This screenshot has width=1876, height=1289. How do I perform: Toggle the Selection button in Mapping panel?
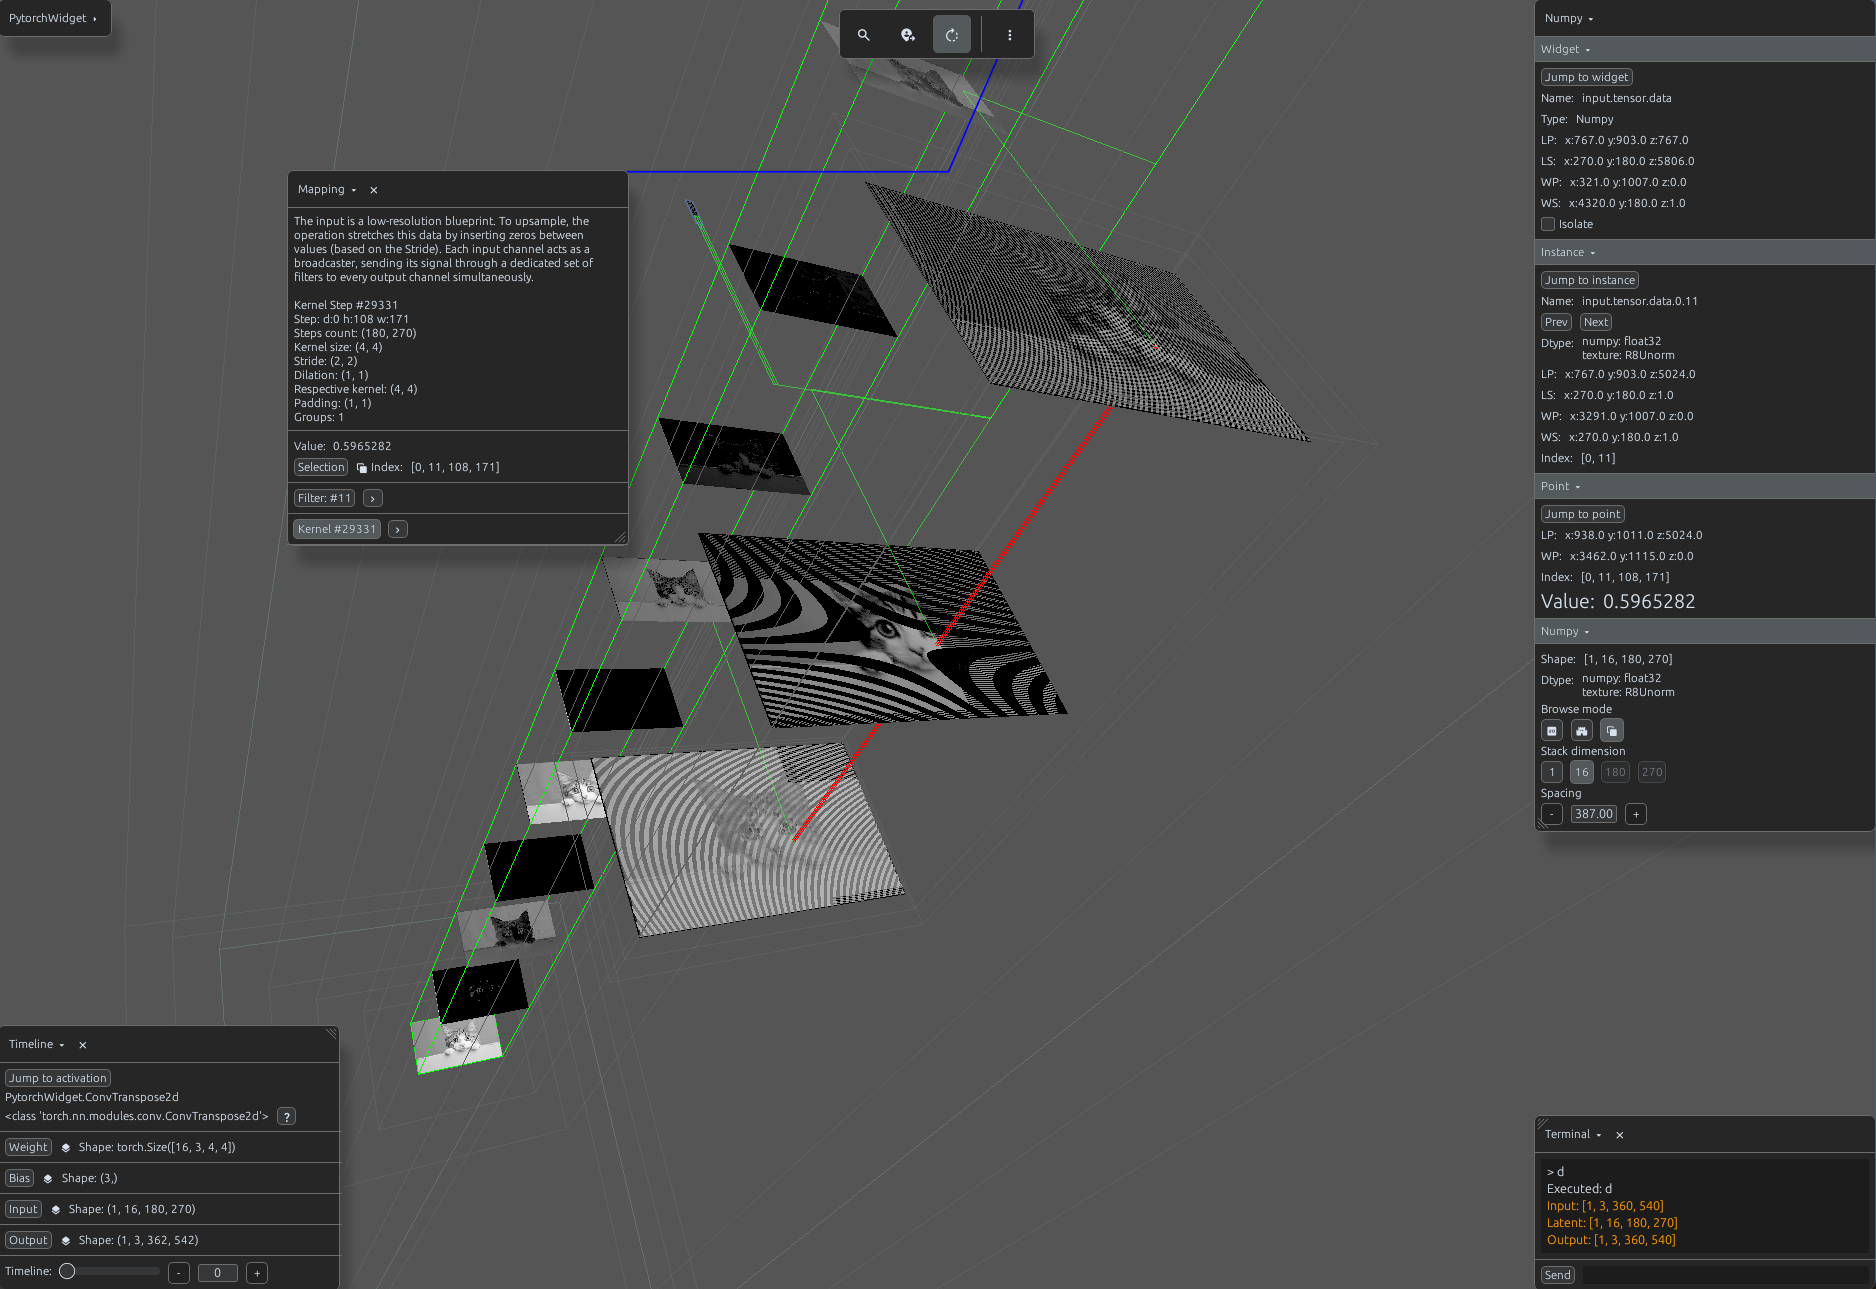[x=321, y=467]
